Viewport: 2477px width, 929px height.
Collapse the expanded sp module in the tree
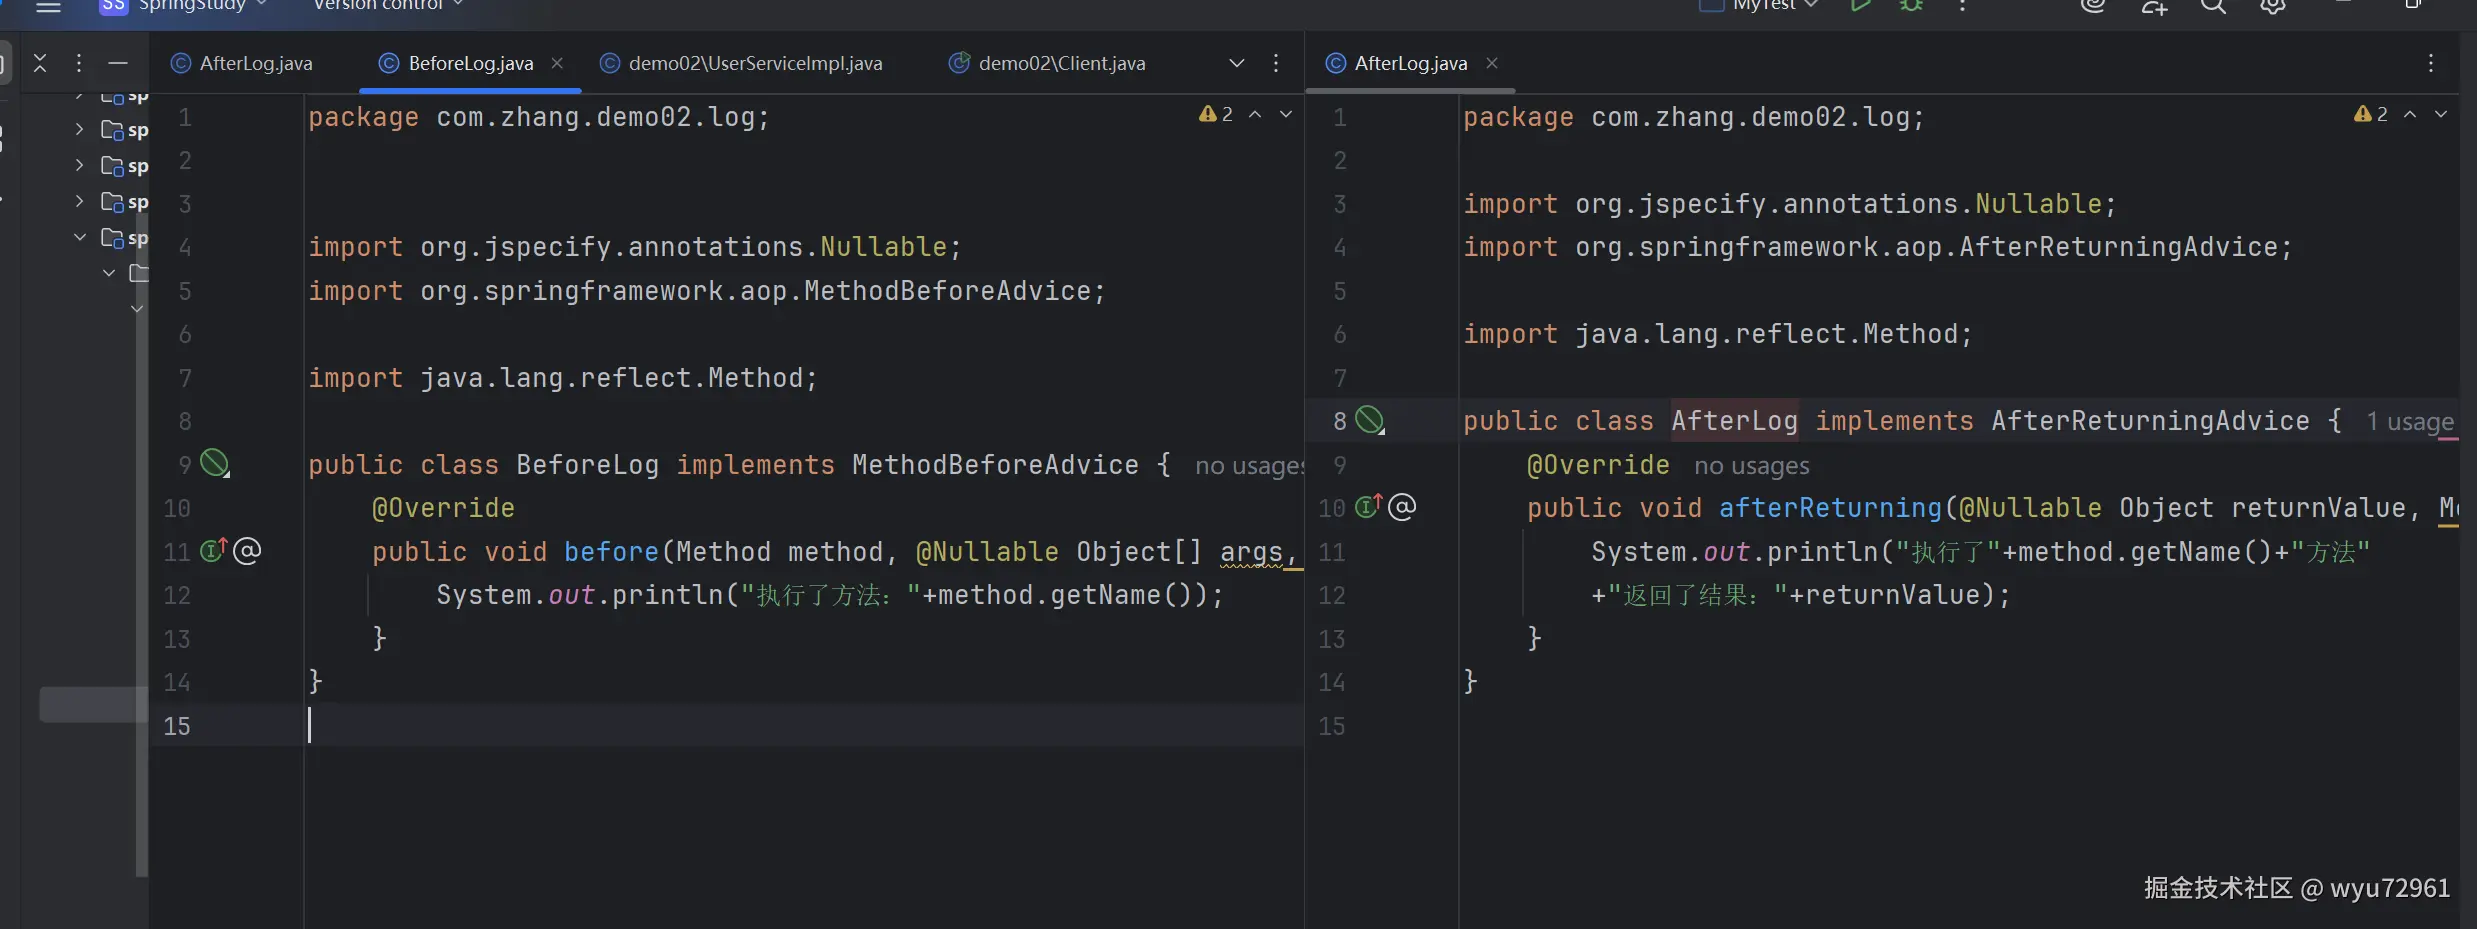(x=80, y=237)
